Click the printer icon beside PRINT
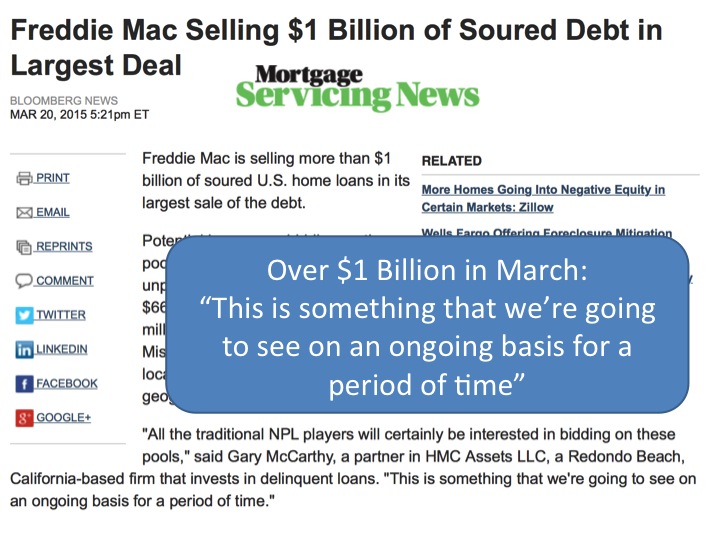The image size is (720, 540). pyautogui.click(x=24, y=178)
